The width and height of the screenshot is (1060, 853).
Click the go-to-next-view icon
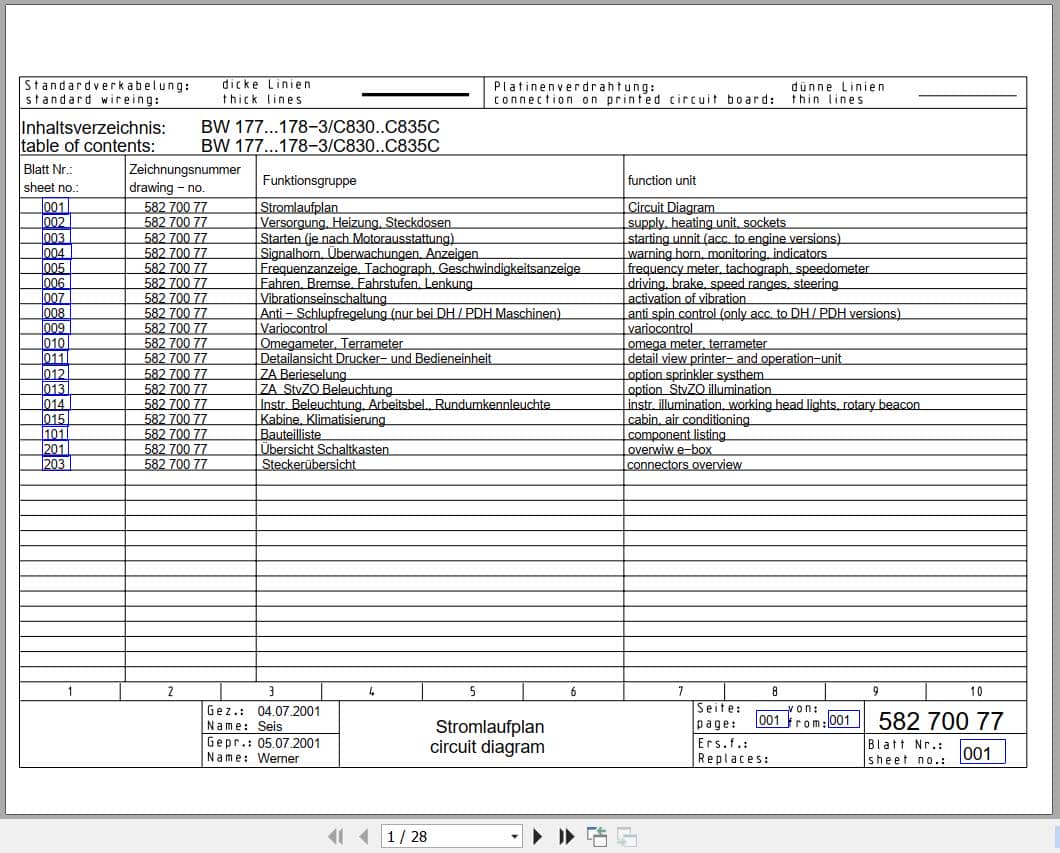627,837
